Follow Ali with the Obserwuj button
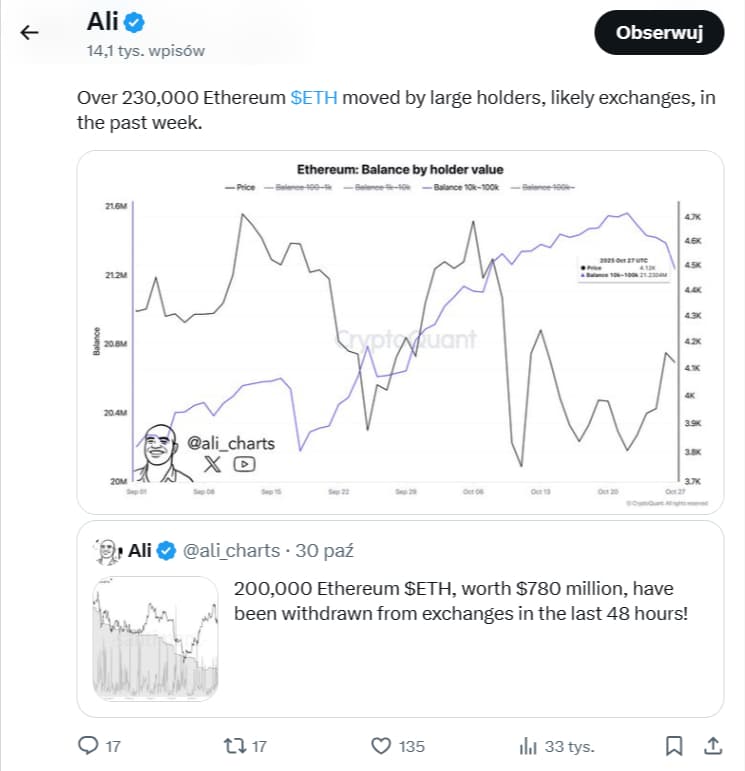 [x=658, y=32]
